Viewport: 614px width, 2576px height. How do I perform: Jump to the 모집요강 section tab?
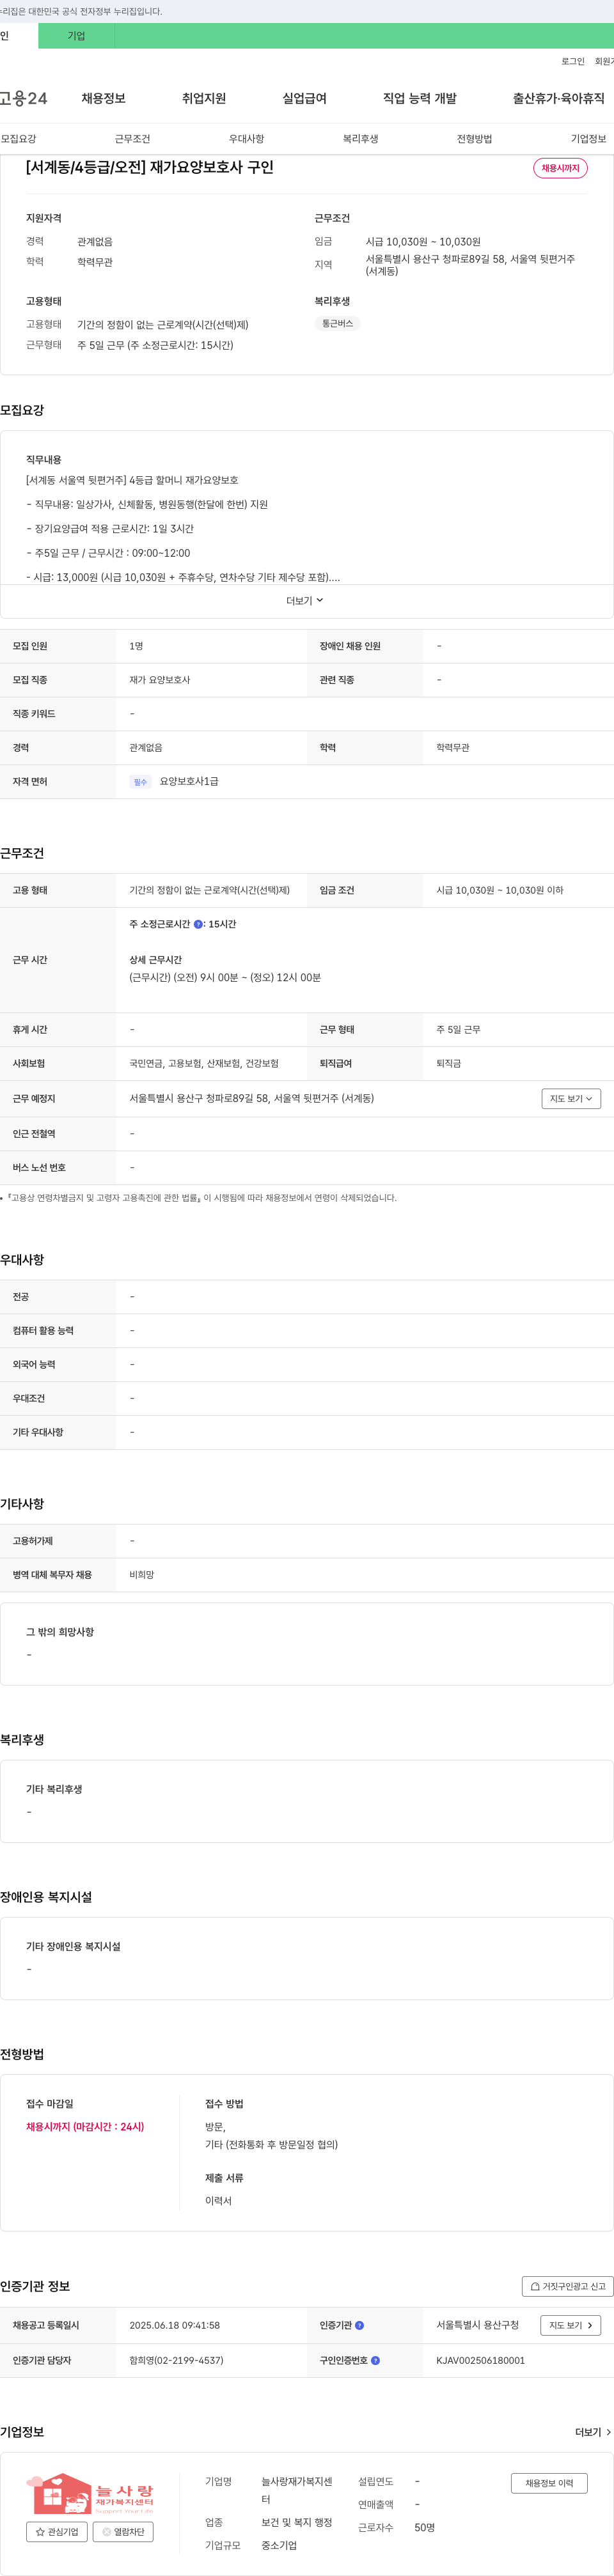[18, 139]
